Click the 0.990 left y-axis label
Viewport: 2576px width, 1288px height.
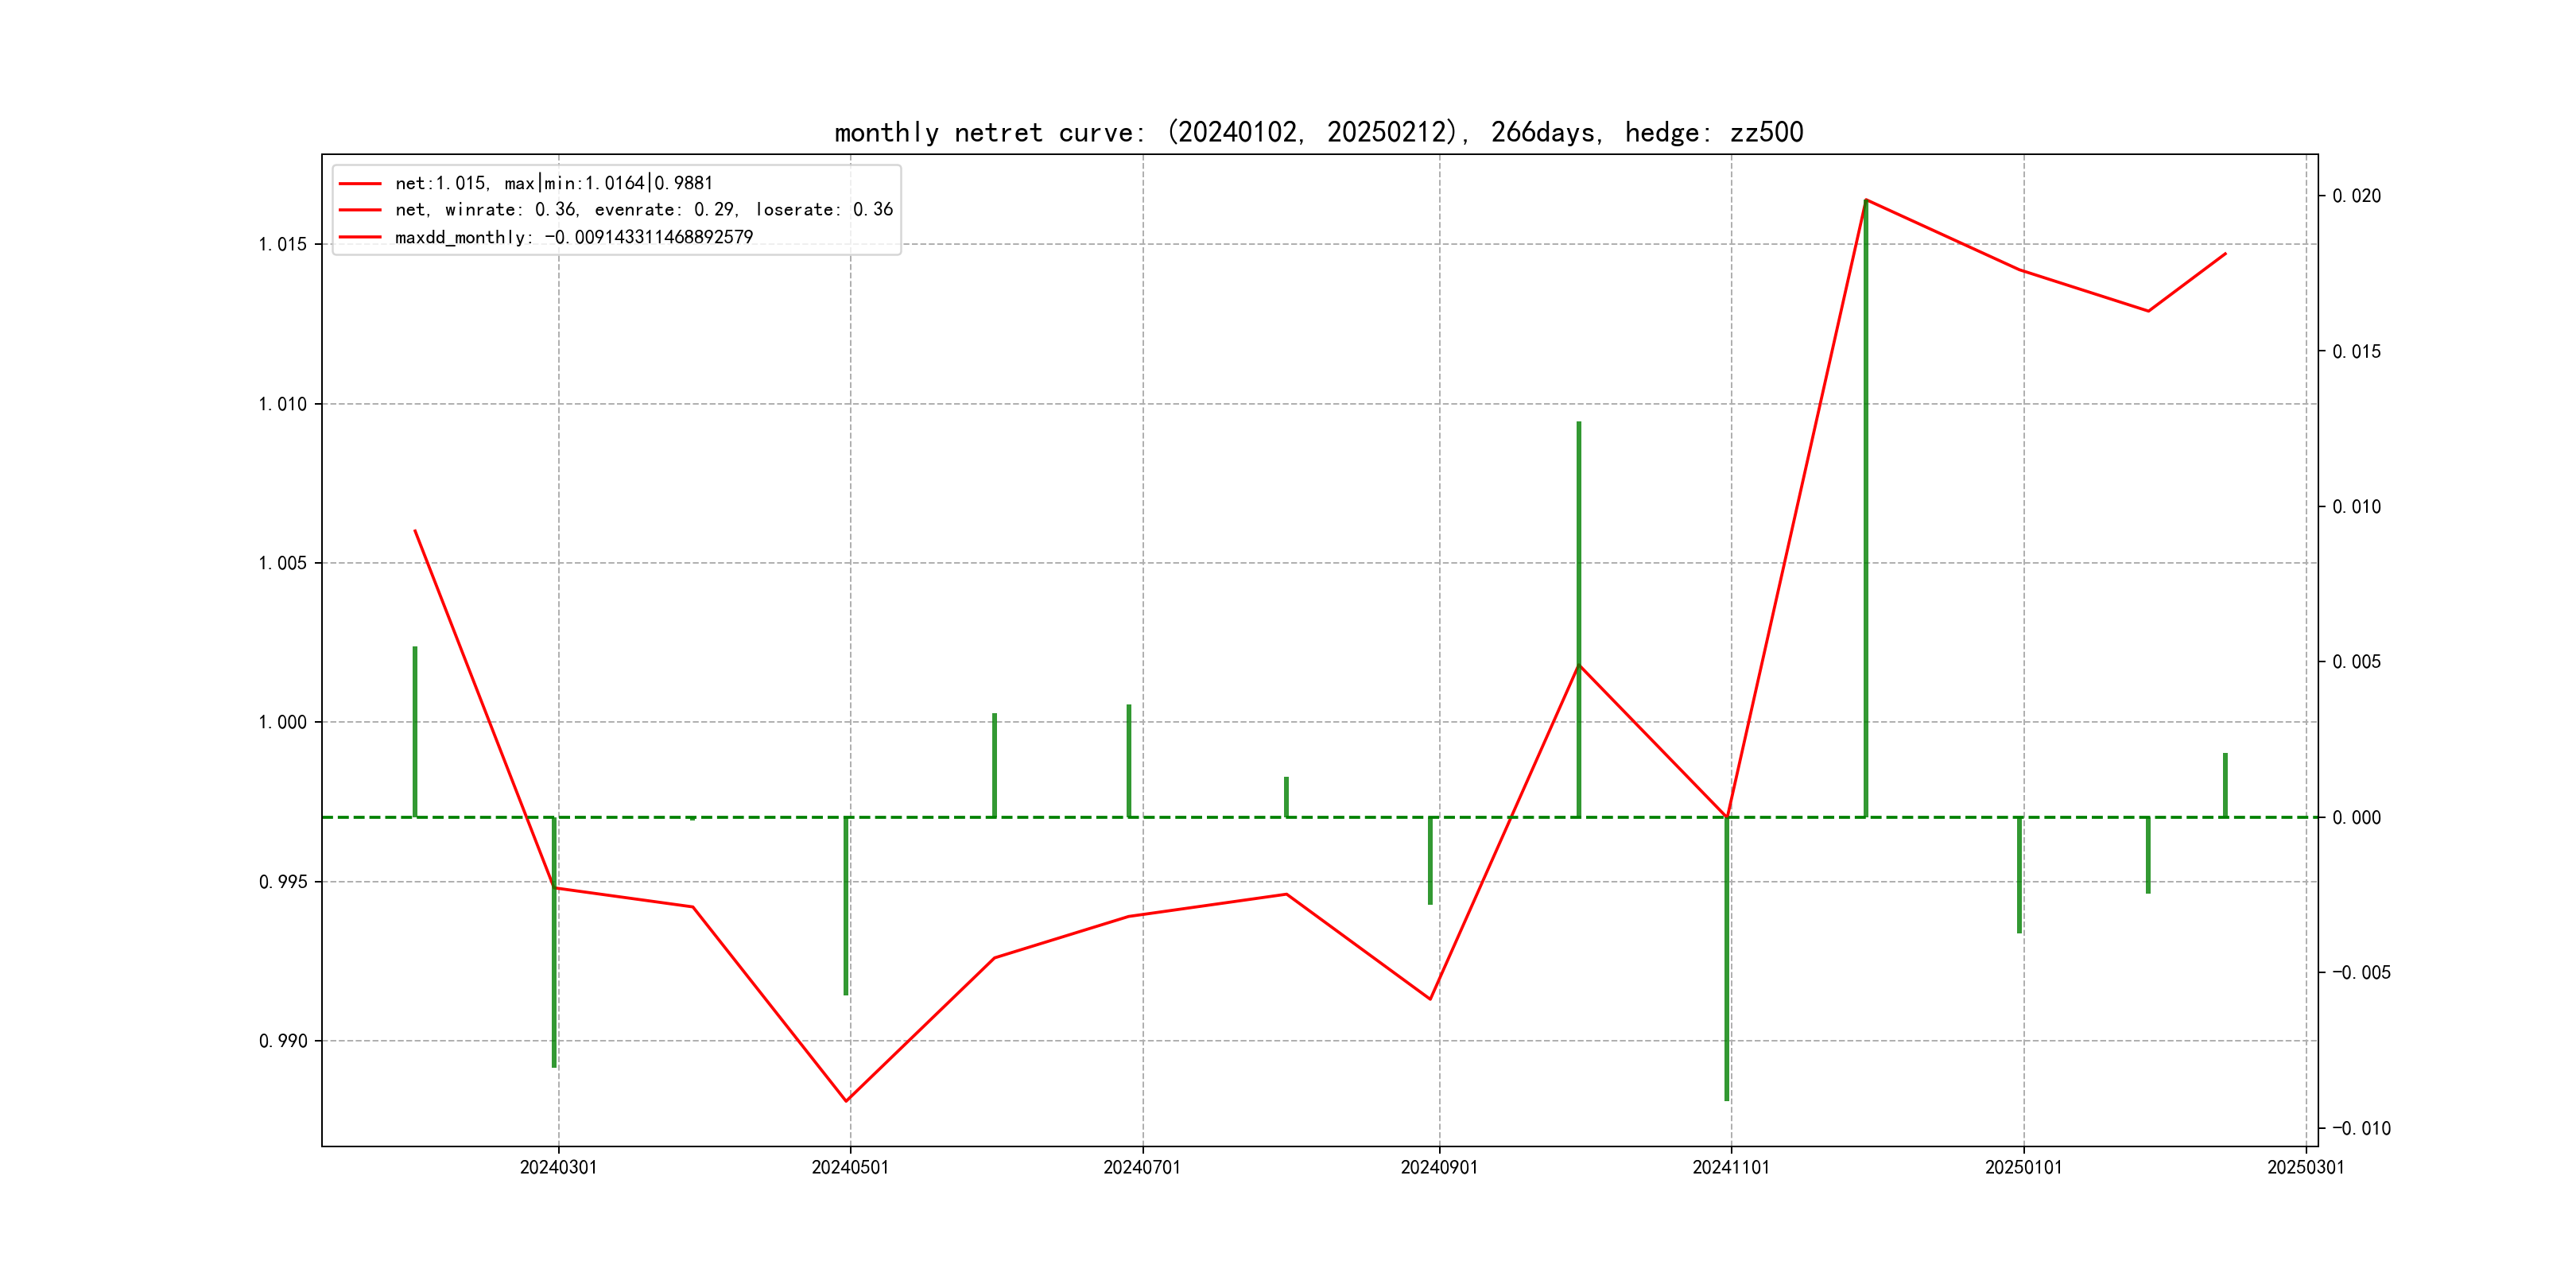pyautogui.click(x=283, y=1041)
